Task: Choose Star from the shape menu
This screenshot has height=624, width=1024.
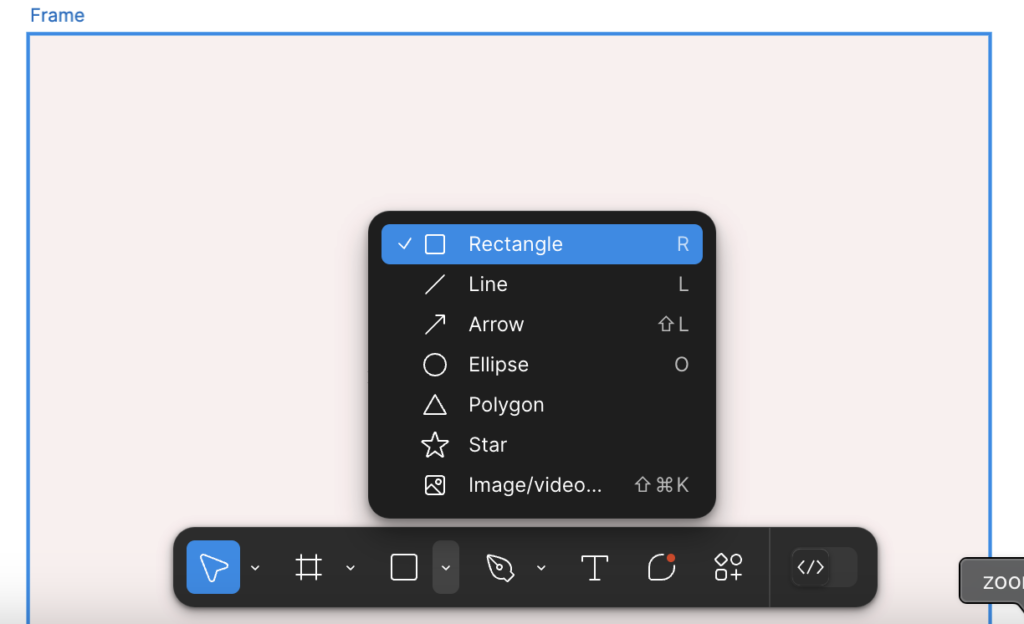Action: (542, 445)
